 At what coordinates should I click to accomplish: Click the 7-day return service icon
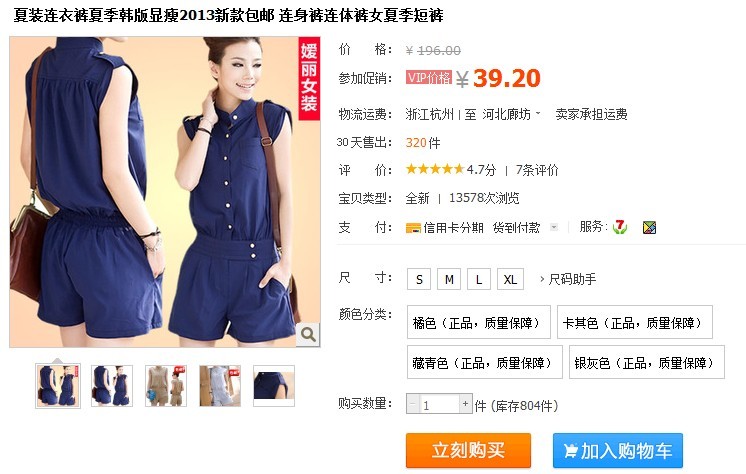coord(619,227)
